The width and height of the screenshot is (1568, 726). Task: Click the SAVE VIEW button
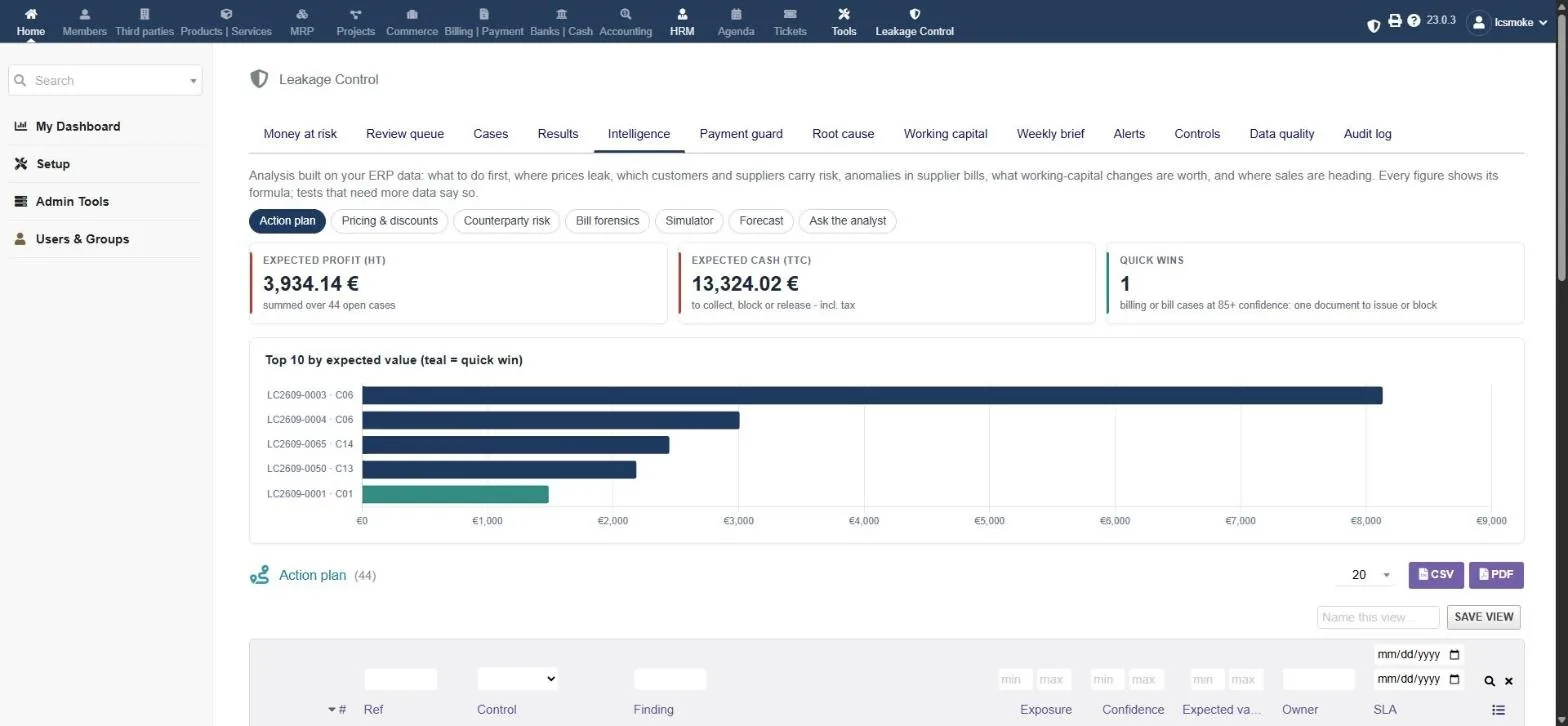tap(1484, 617)
